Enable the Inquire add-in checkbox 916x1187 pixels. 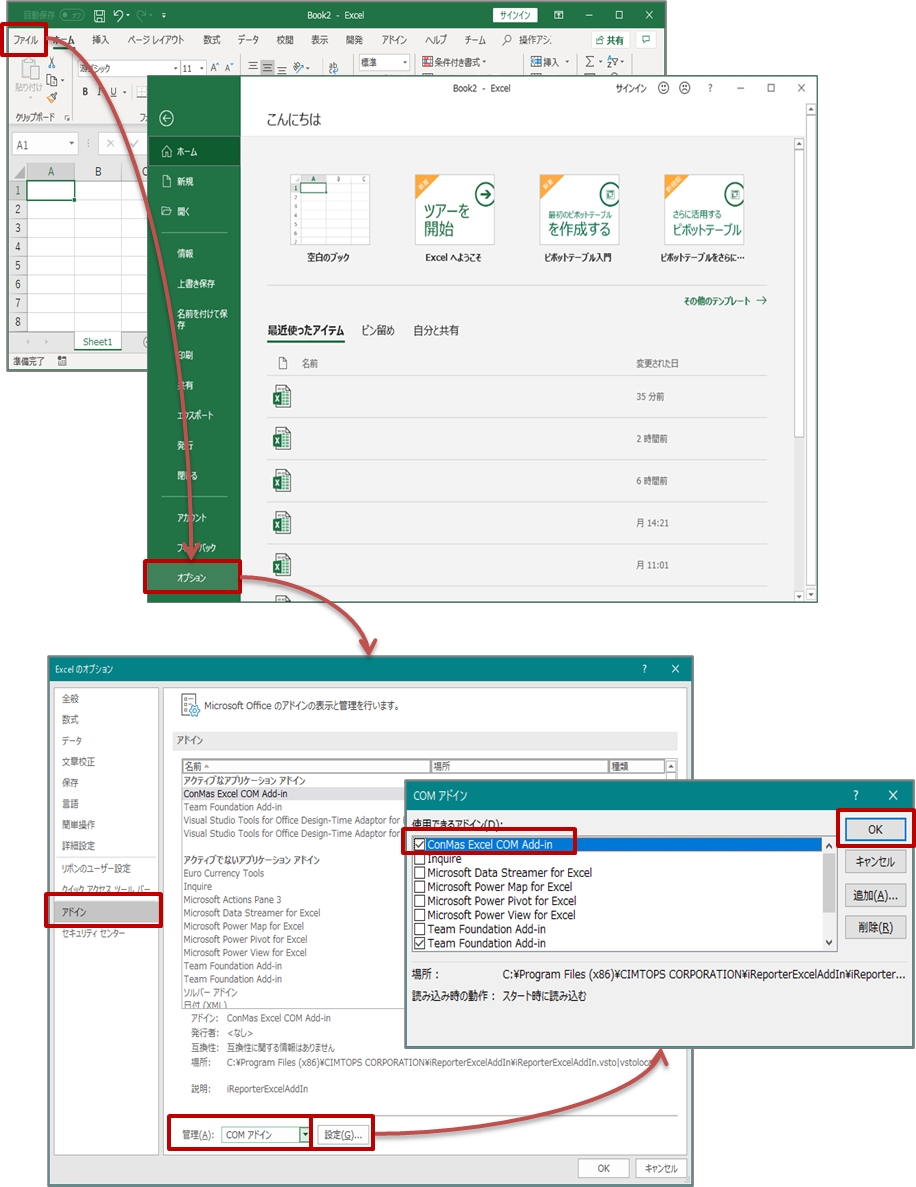[420, 859]
